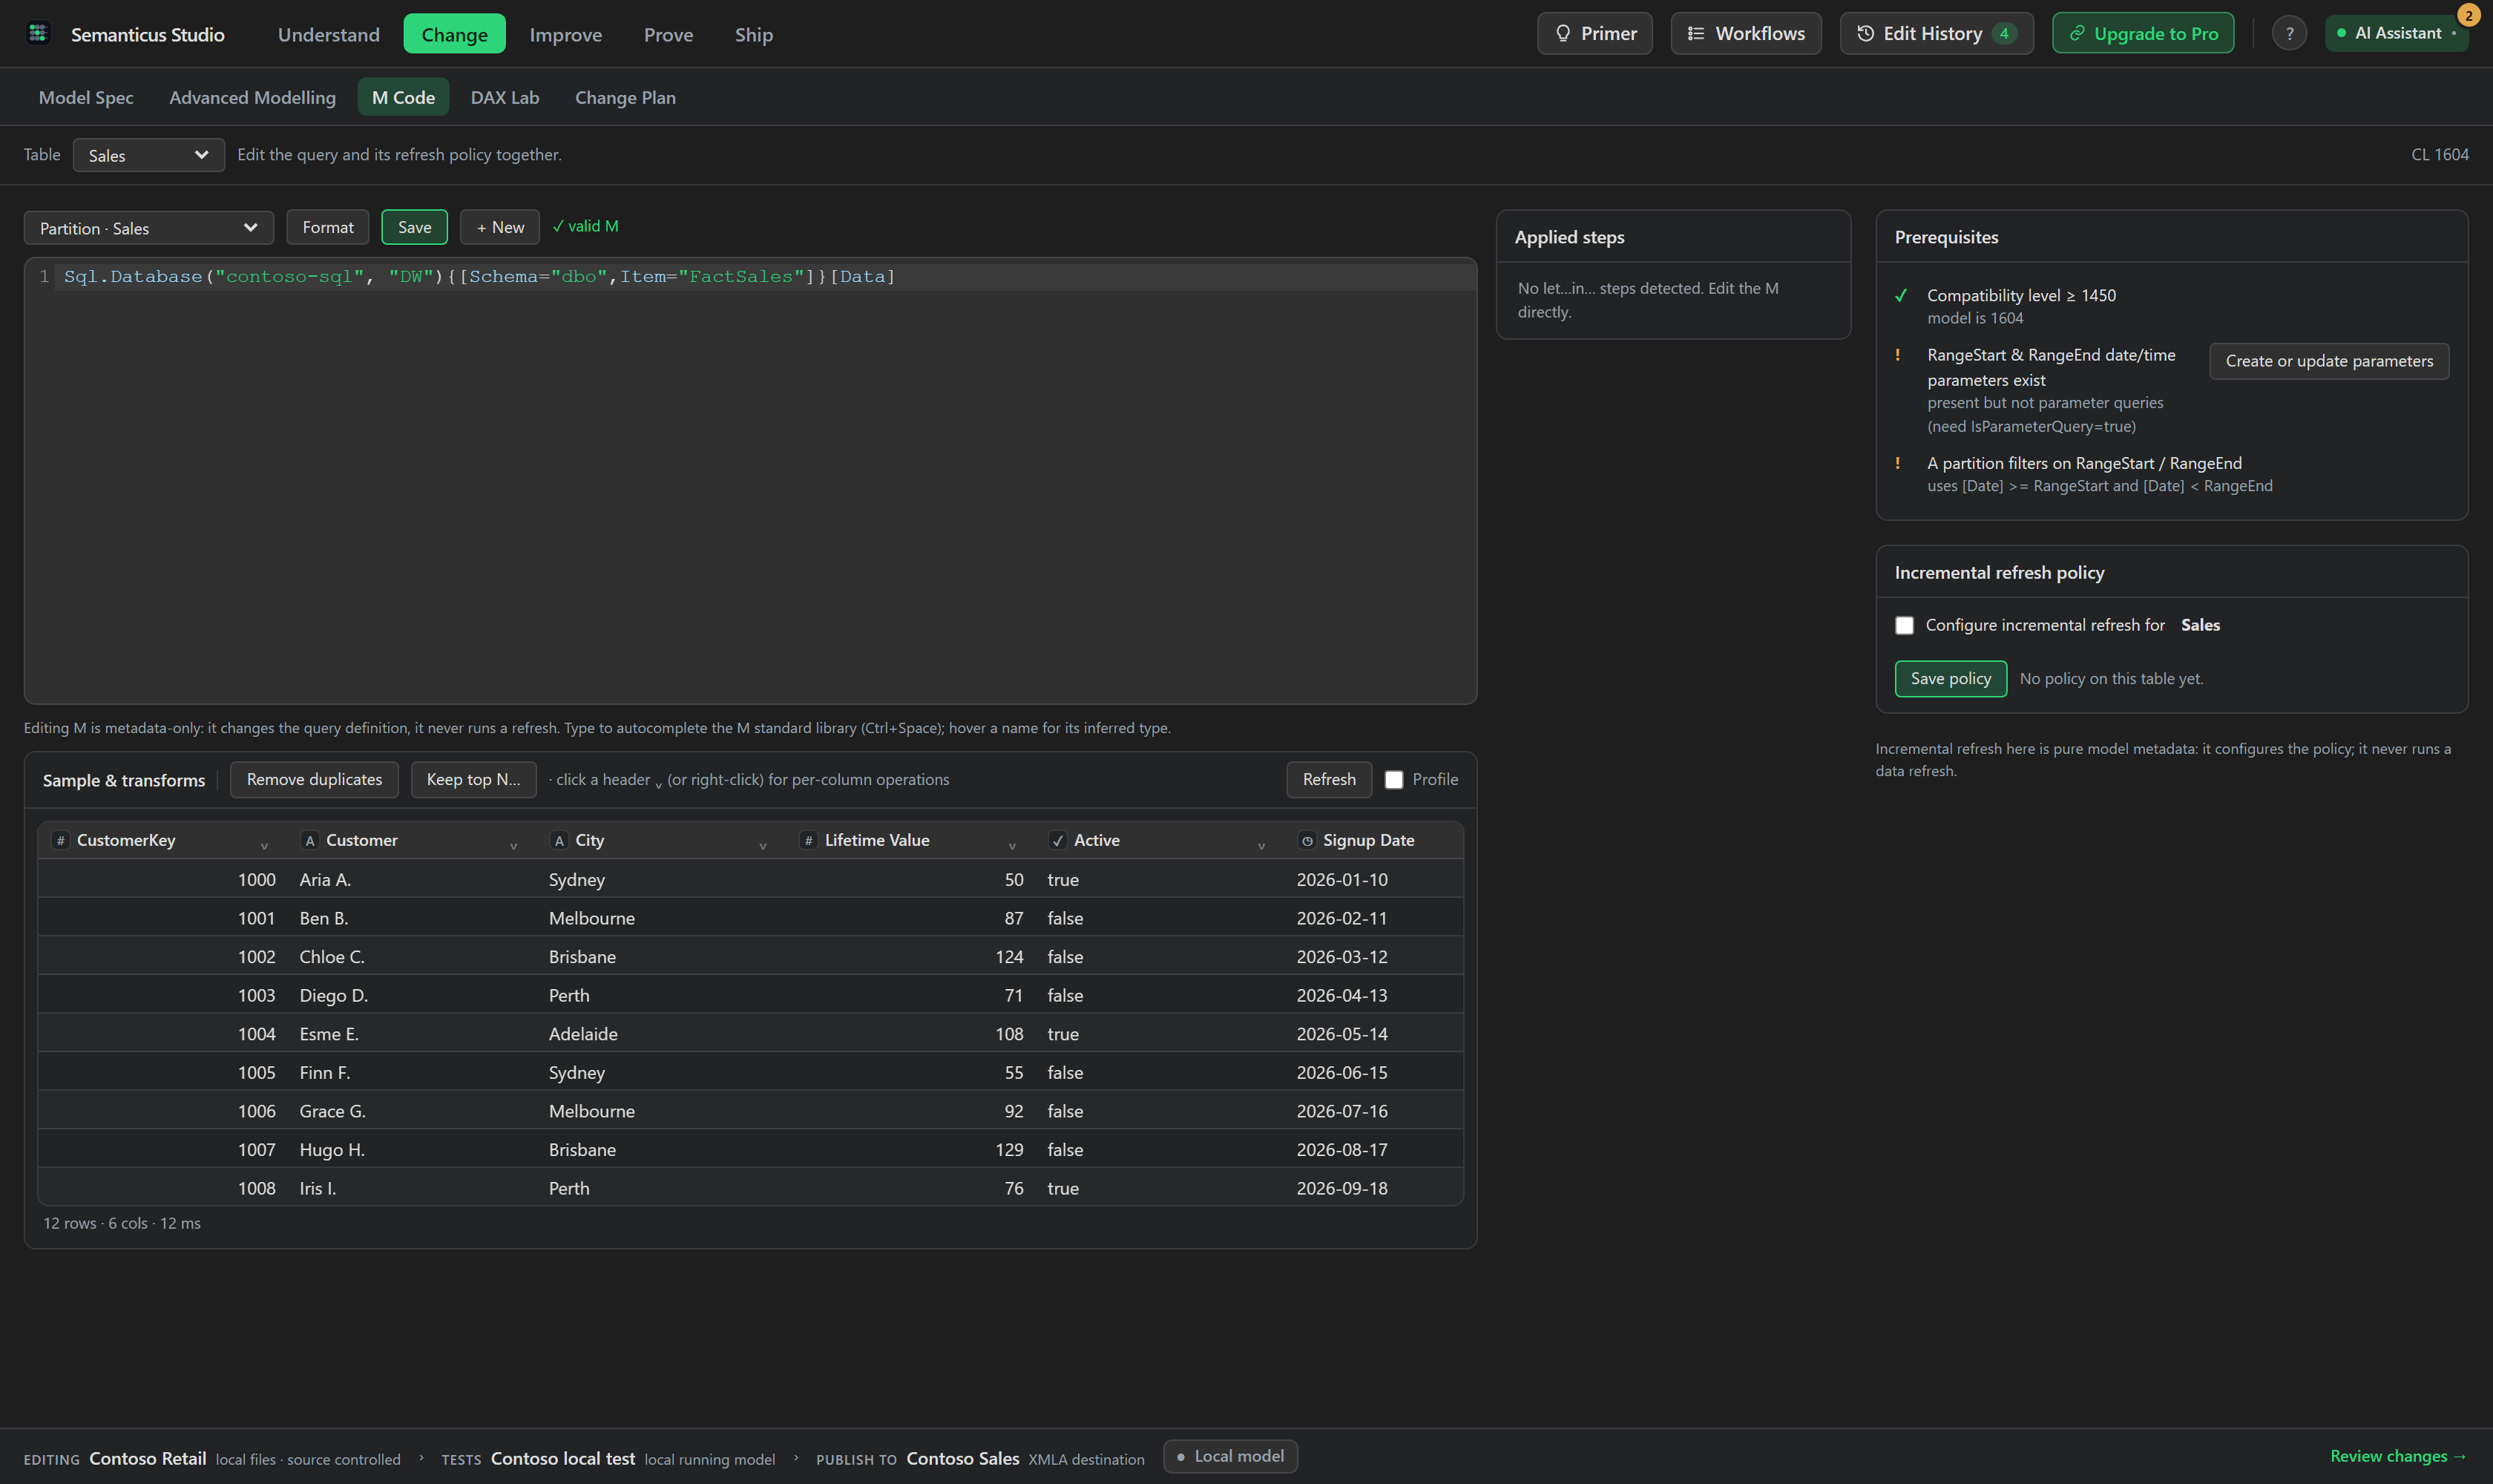Open the Model Spec subtab
Screen dimensions: 2493x1484
pyautogui.click(x=86, y=97)
